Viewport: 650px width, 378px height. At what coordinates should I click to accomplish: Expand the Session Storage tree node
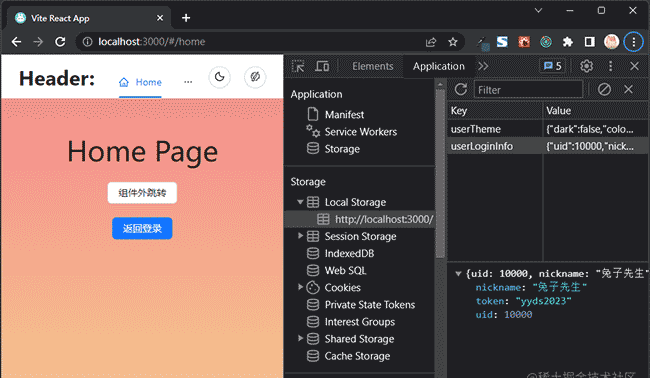pyautogui.click(x=300, y=236)
